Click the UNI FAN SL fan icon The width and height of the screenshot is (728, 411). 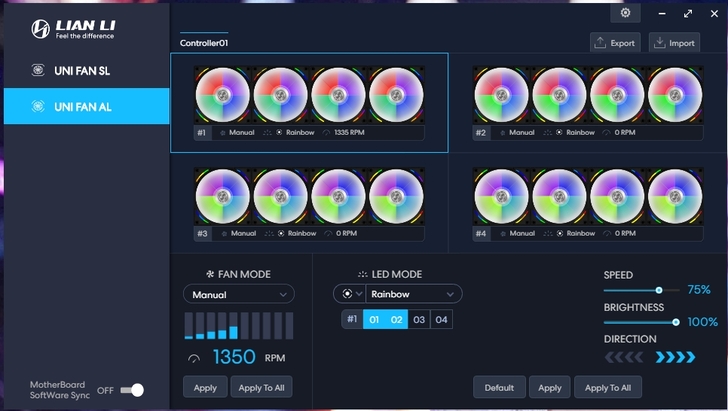pos(38,70)
